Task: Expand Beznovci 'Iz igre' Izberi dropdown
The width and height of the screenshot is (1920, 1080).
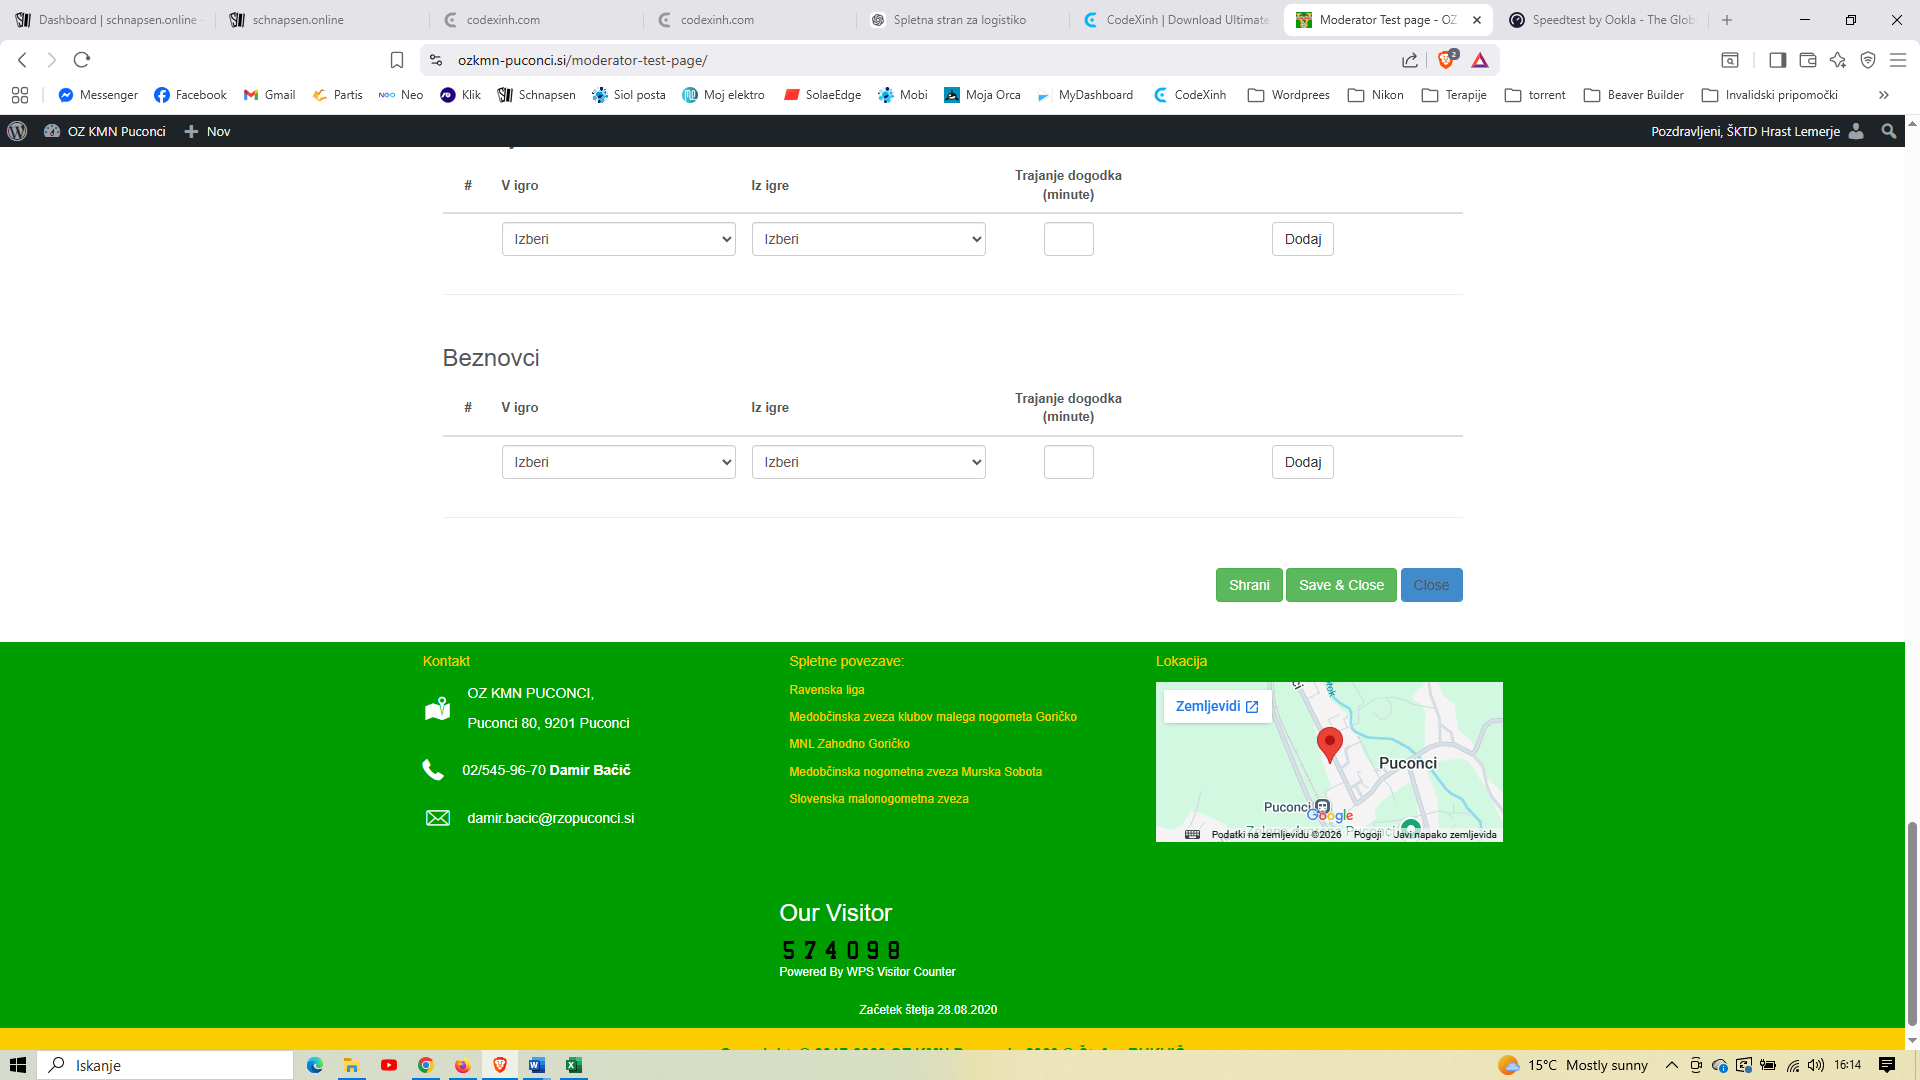Action: click(868, 462)
